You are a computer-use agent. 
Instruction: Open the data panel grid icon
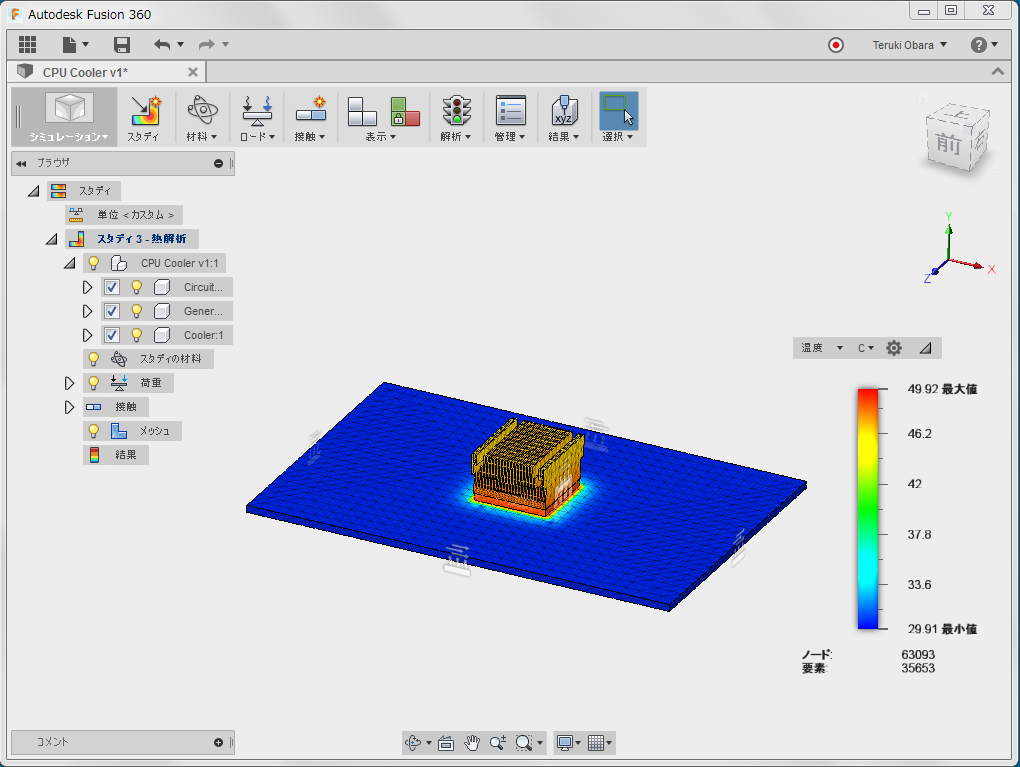click(27, 44)
